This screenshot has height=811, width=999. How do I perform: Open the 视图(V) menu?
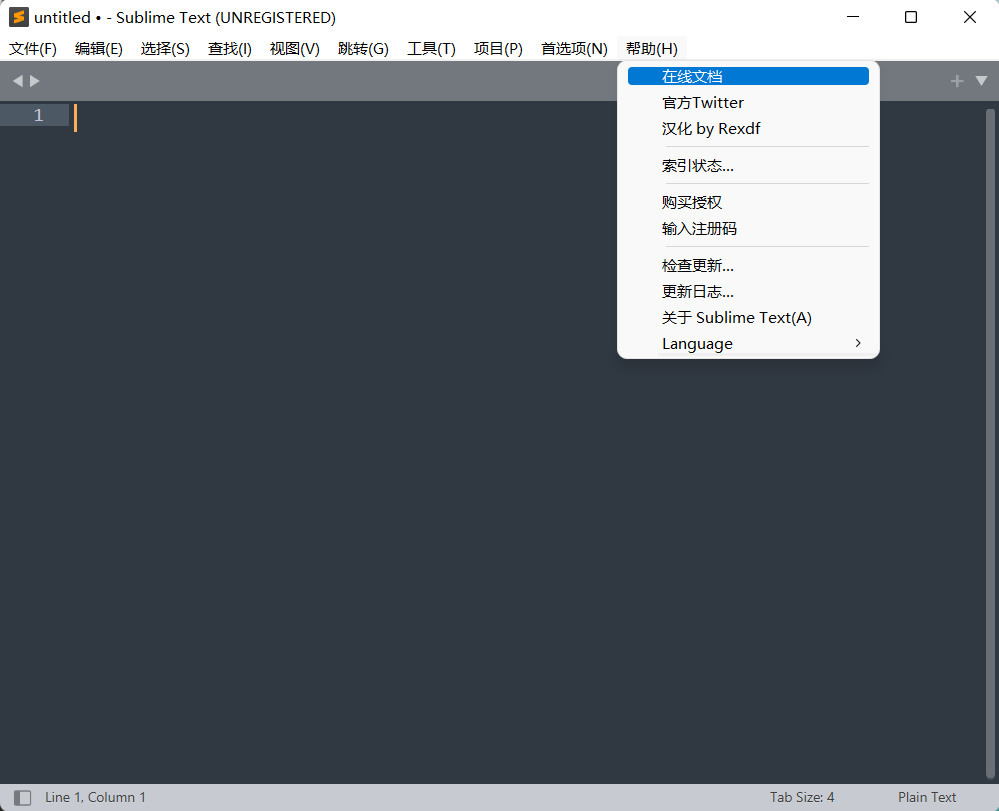294,48
